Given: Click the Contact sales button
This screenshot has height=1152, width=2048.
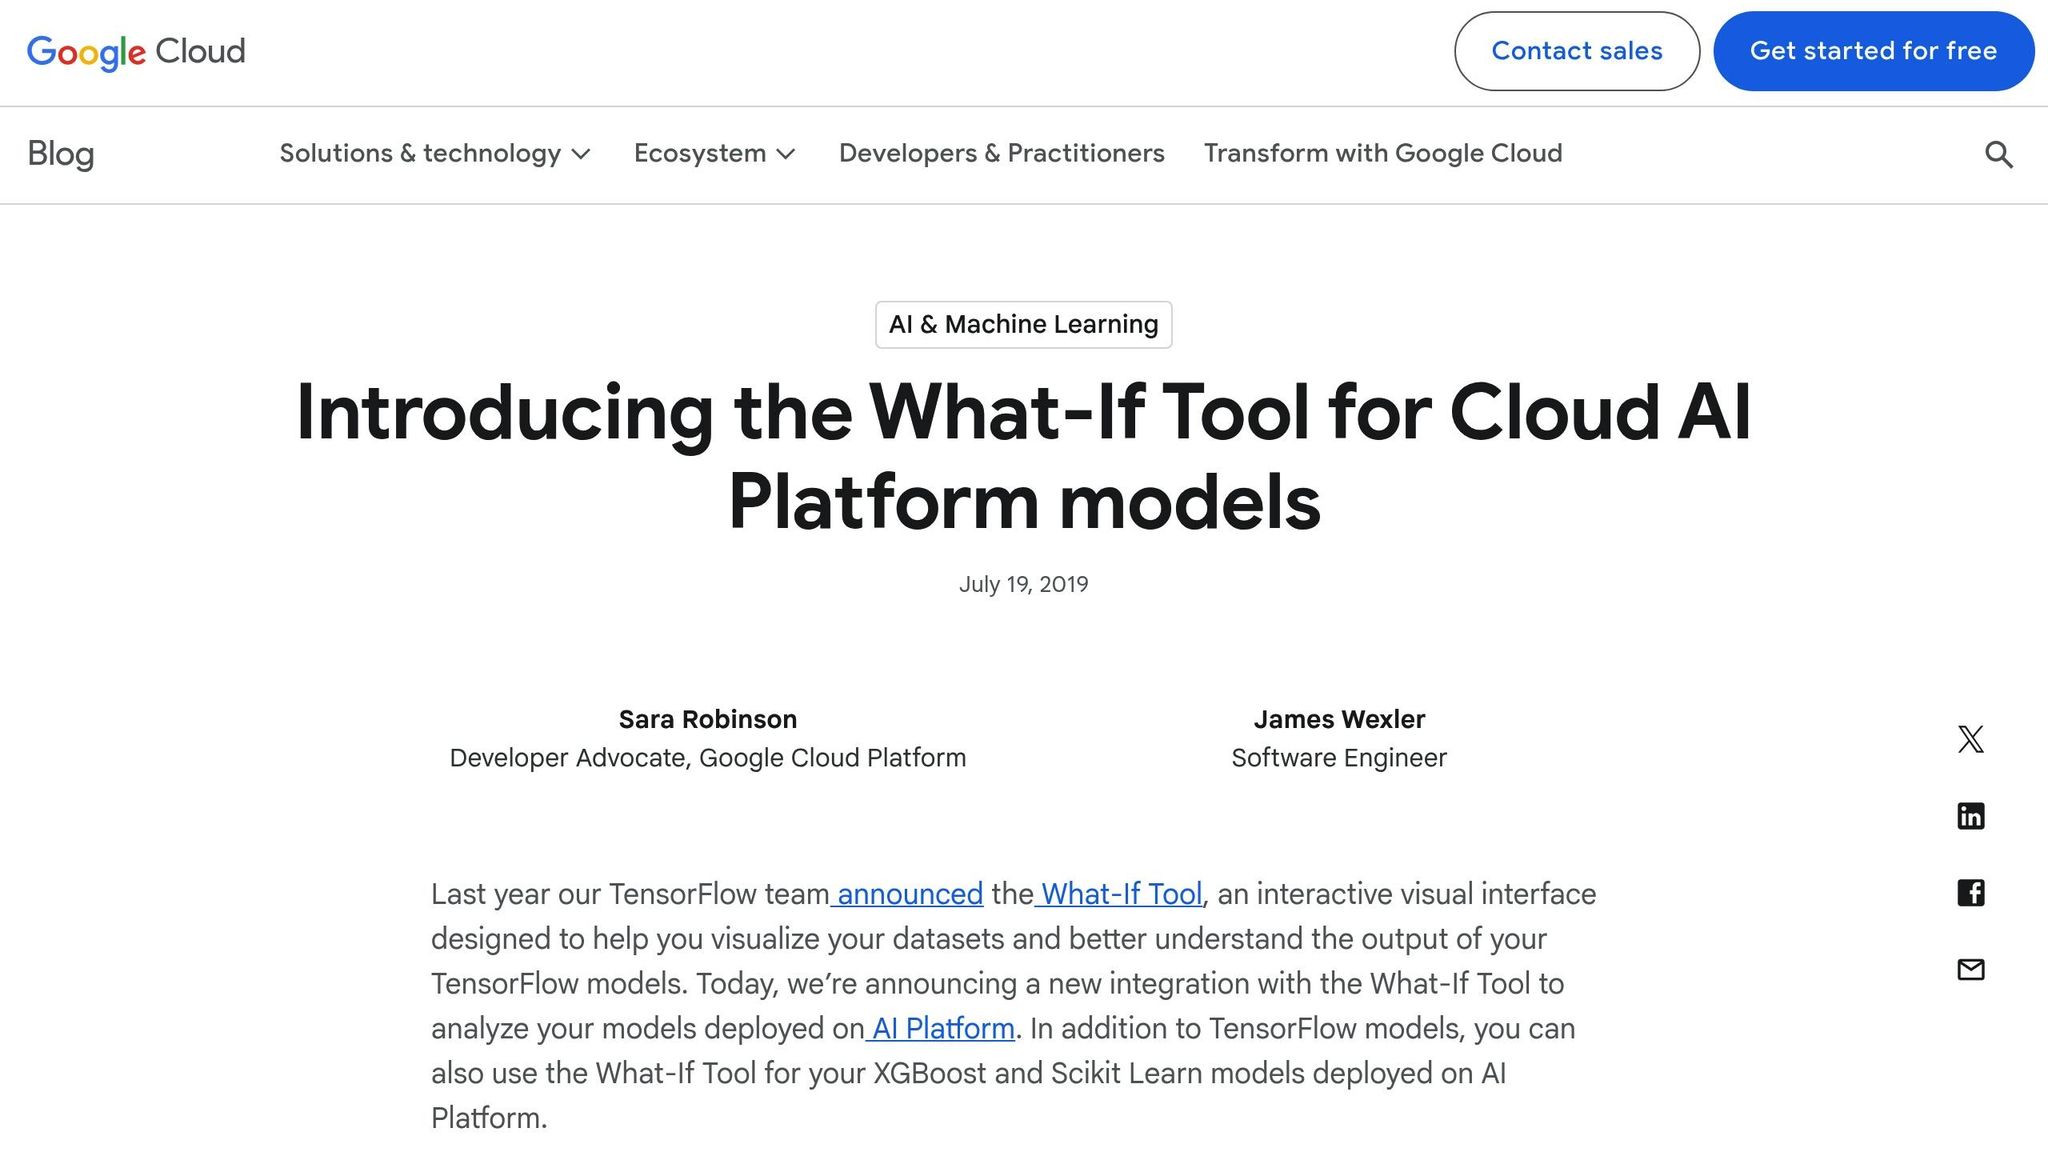Looking at the screenshot, I should (1575, 51).
